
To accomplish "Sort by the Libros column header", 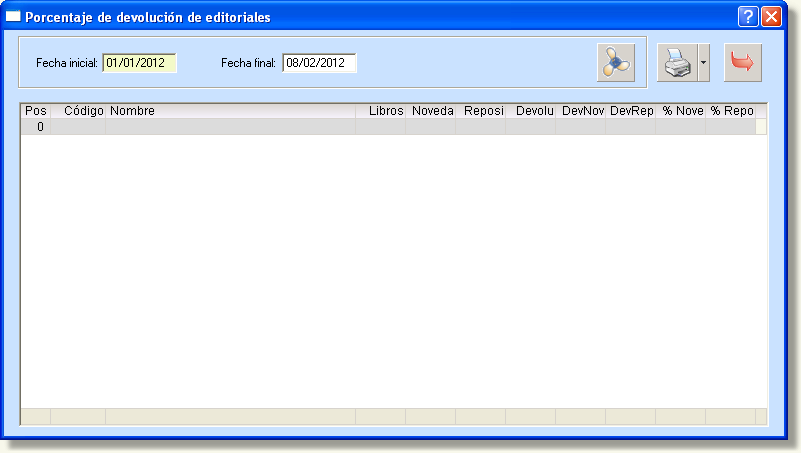I will [x=381, y=111].
